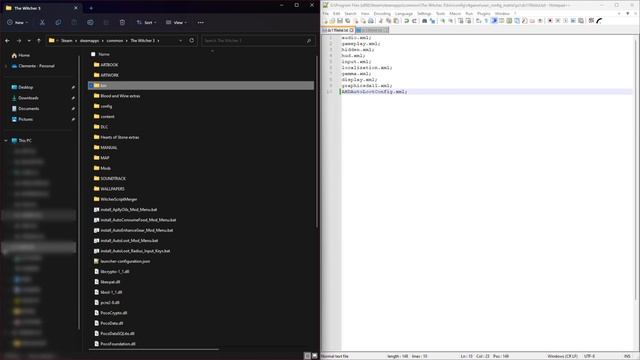Image resolution: width=640 pixels, height=360 pixels.
Task: Undo the last edit in Notepad++
Action: pyautogui.click(x=407, y=21)
